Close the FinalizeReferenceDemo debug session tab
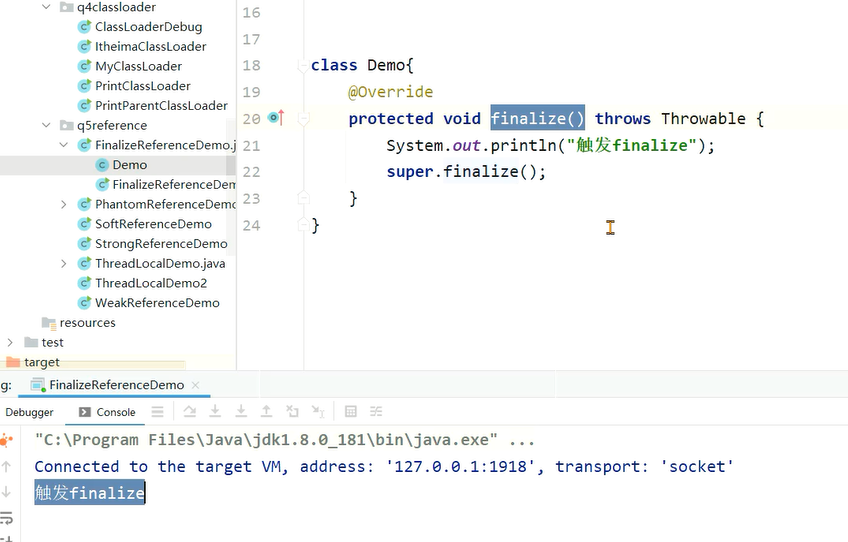The image size is (848, 542). click(x=196, y=385)
